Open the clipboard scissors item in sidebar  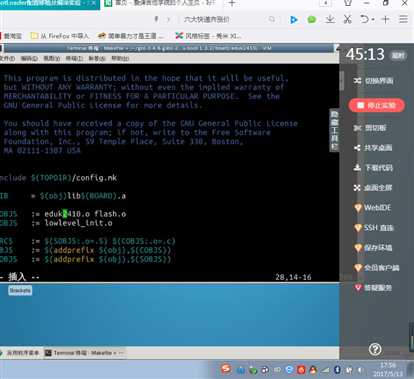coord(370,128)
